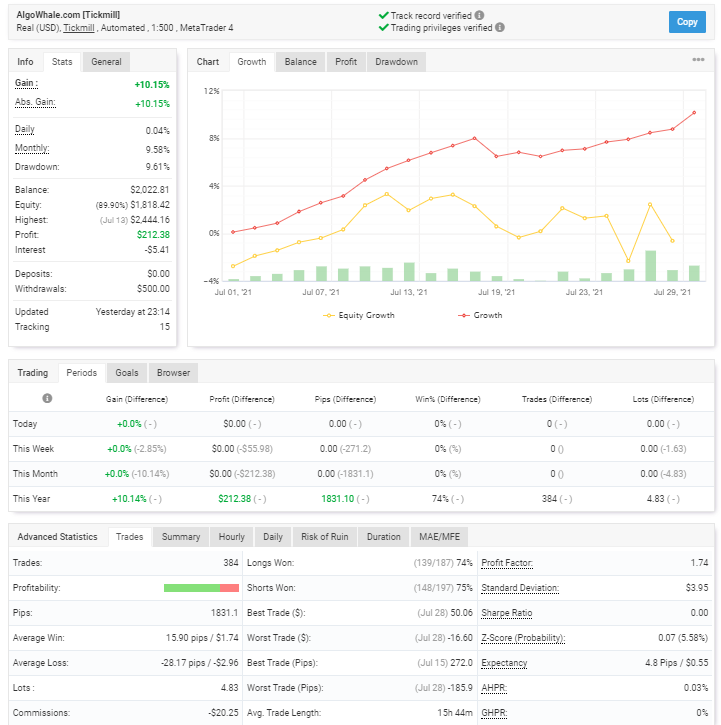The height and width of the screenshot is (725, 721).
Task: Click the Z-Score (Probability) label
Action: tap(523, 638)
